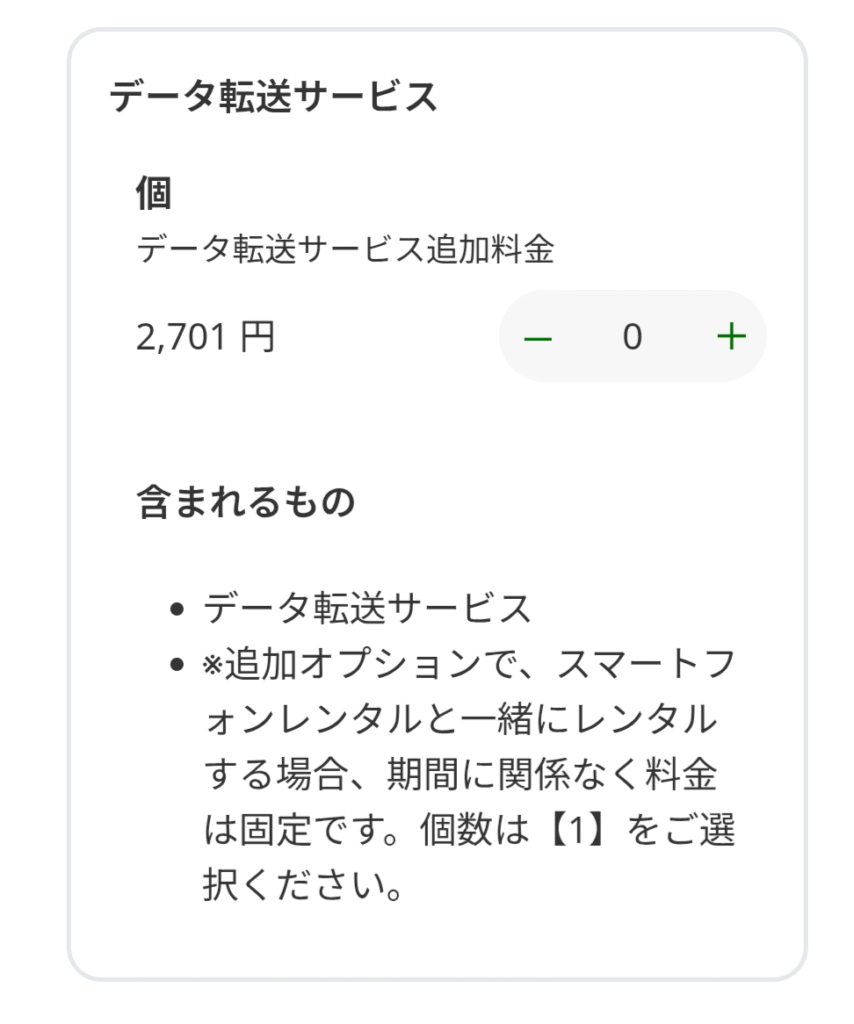Click the データ転送サービス card title
This screenshot has width=854, height=1024.
(x=274, y=97)
